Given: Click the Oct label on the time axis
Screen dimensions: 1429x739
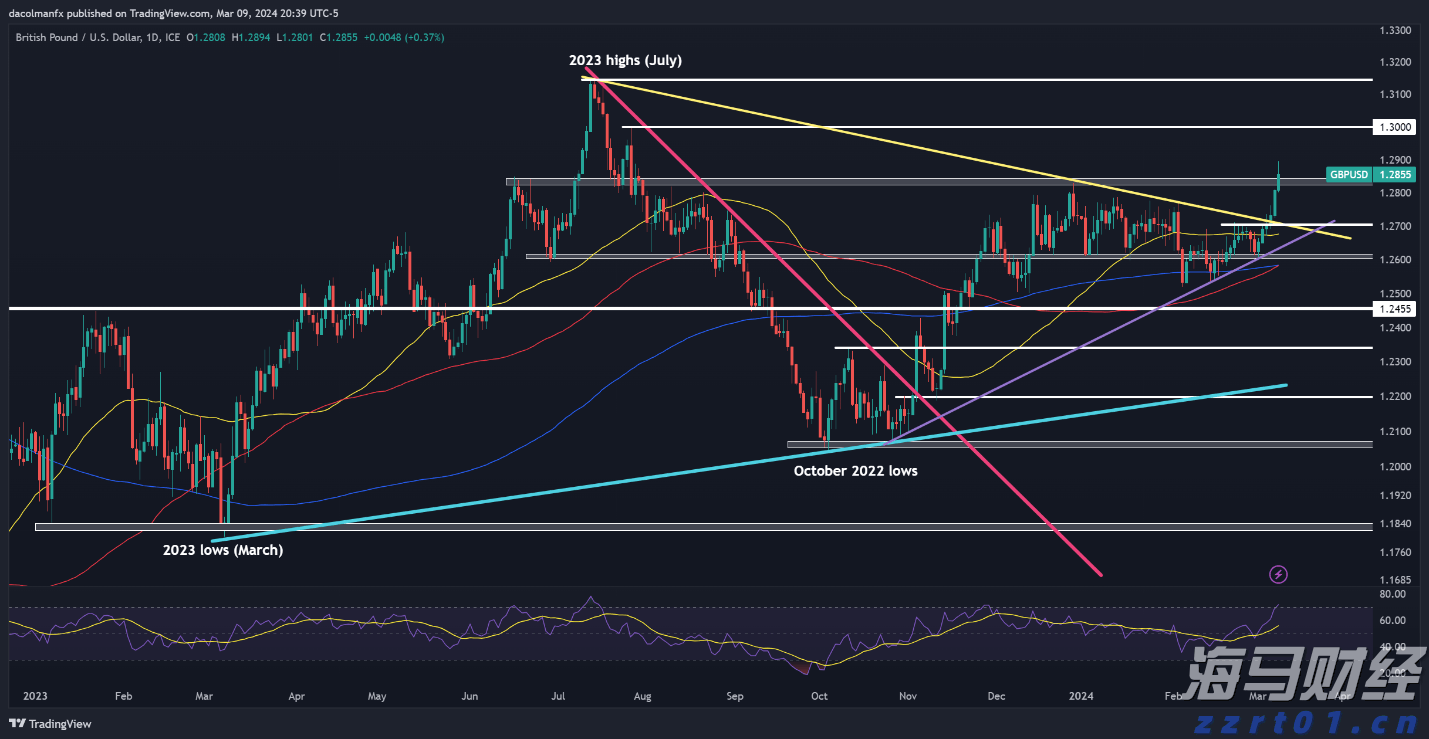Looking at the screenshot, I should 819,694.
